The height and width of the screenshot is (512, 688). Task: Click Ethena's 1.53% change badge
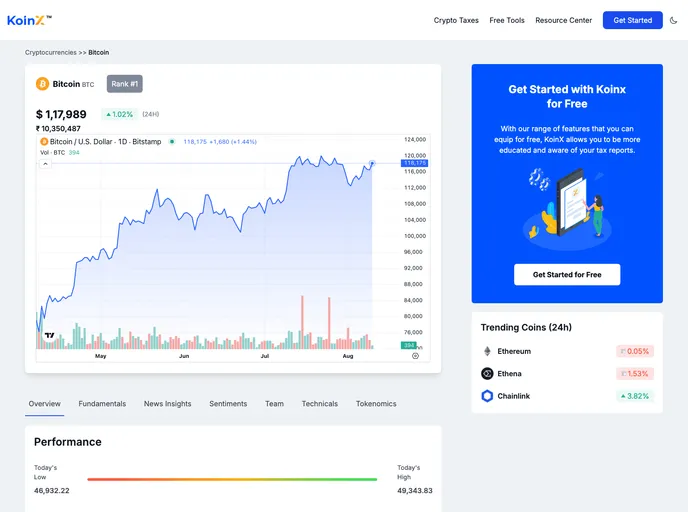635,374
